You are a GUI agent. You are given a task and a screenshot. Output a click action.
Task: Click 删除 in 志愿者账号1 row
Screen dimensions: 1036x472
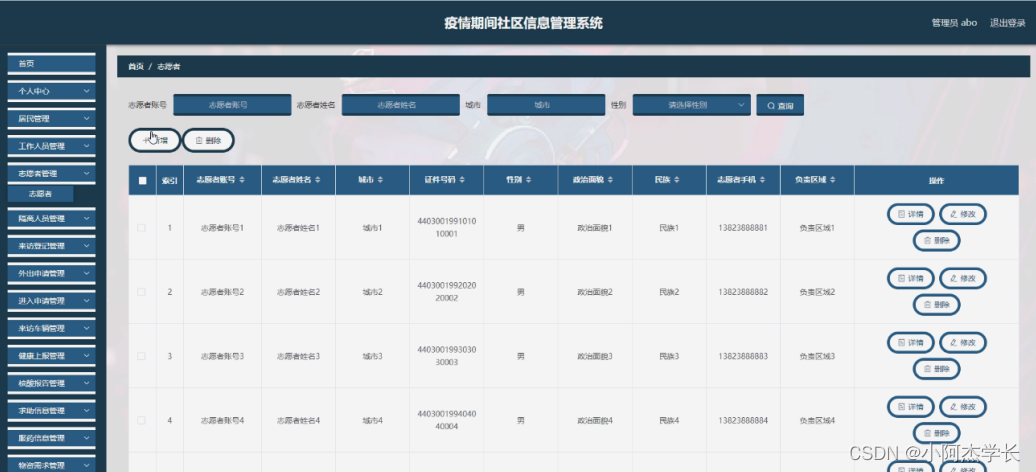click(x=936, y=241)
